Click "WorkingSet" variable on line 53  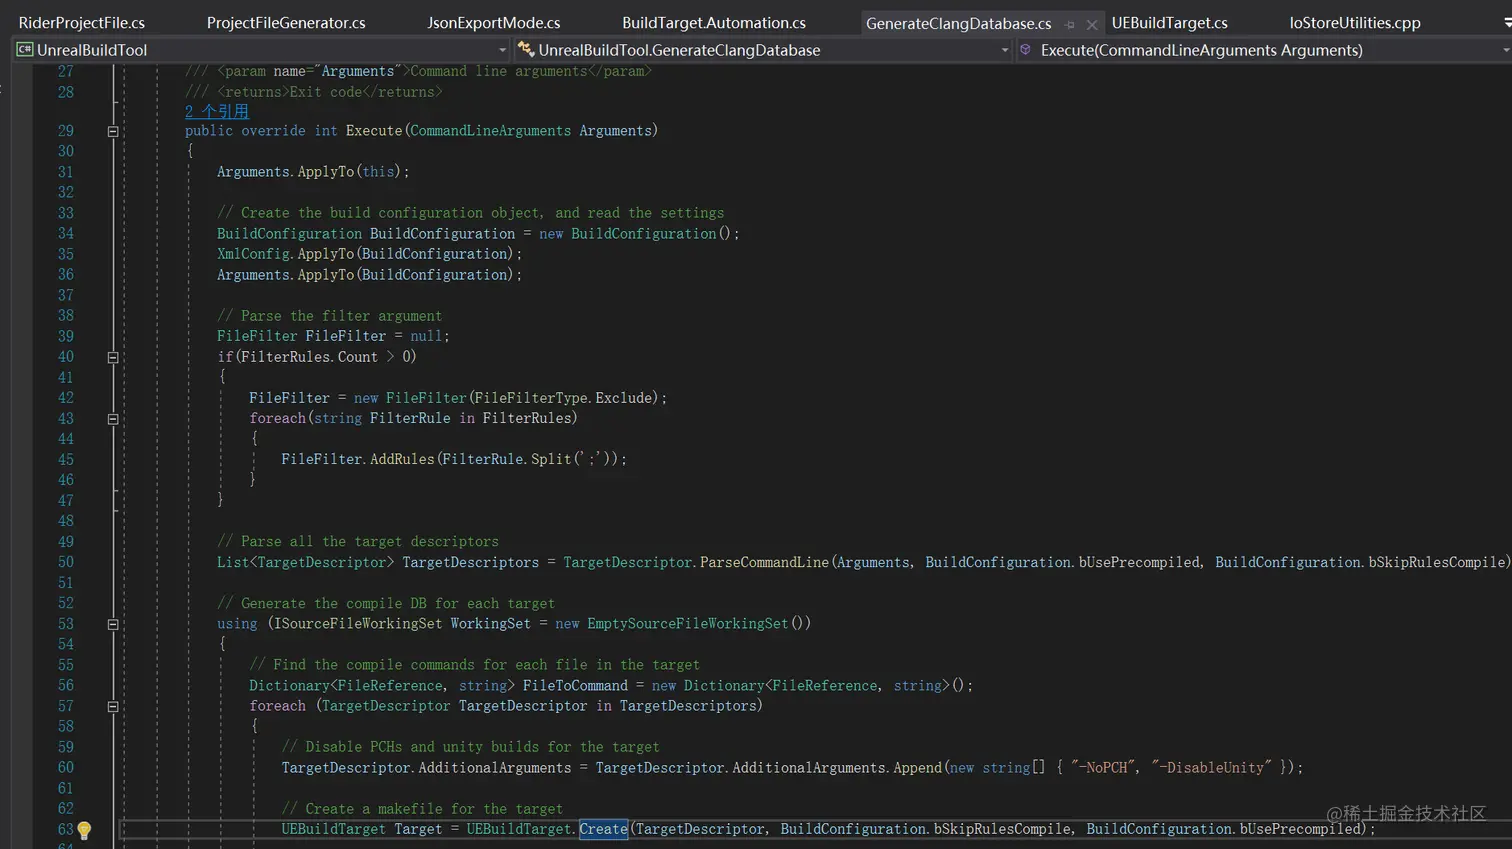pyautogui.click(x=490, y=624)
